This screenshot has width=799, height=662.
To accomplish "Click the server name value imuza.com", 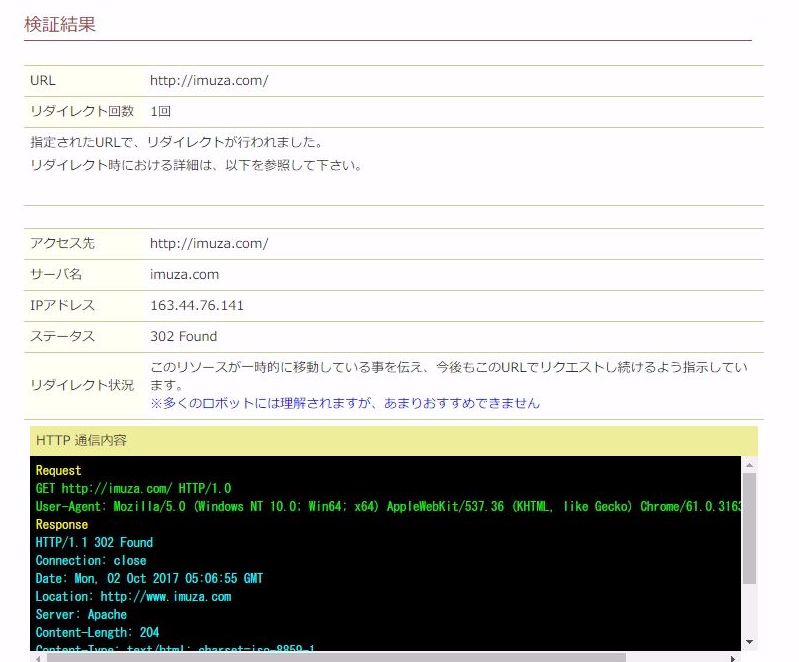I will tap(184, 275).
